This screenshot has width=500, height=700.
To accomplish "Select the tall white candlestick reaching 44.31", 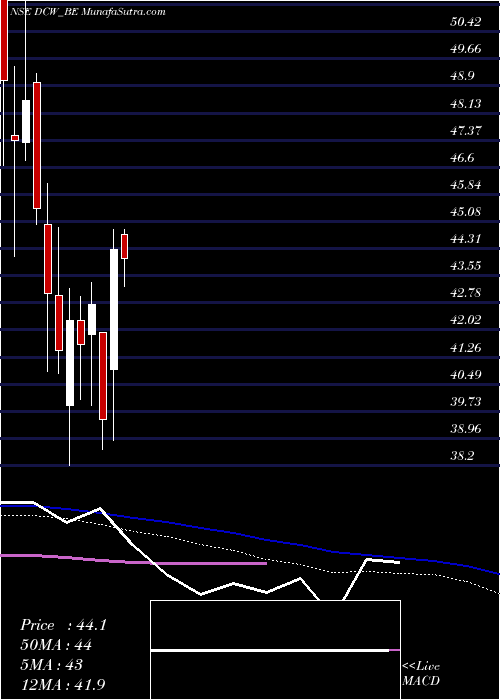I will coord(114,309).
